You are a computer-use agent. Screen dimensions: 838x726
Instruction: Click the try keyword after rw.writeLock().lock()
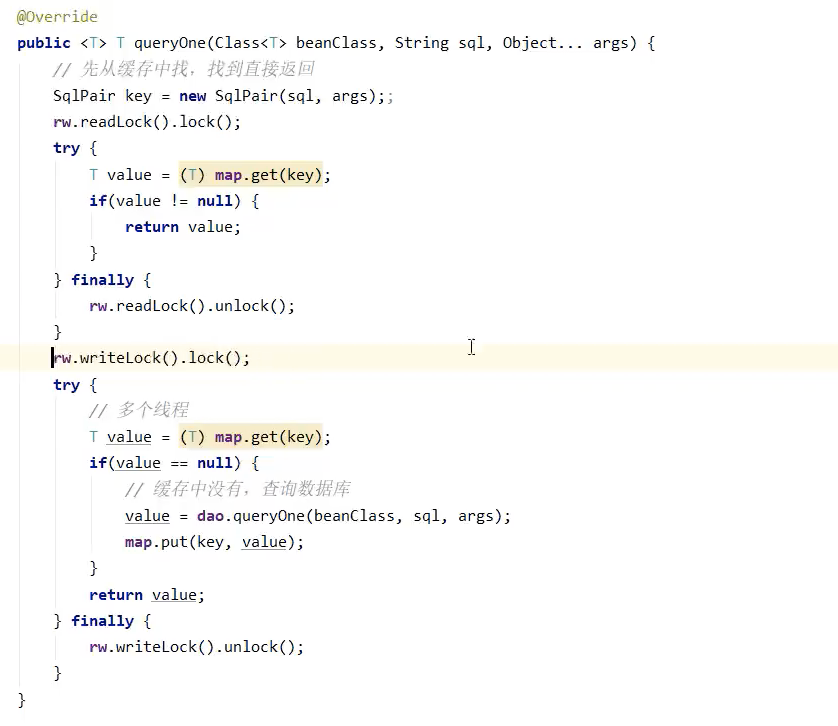[66, 385]
